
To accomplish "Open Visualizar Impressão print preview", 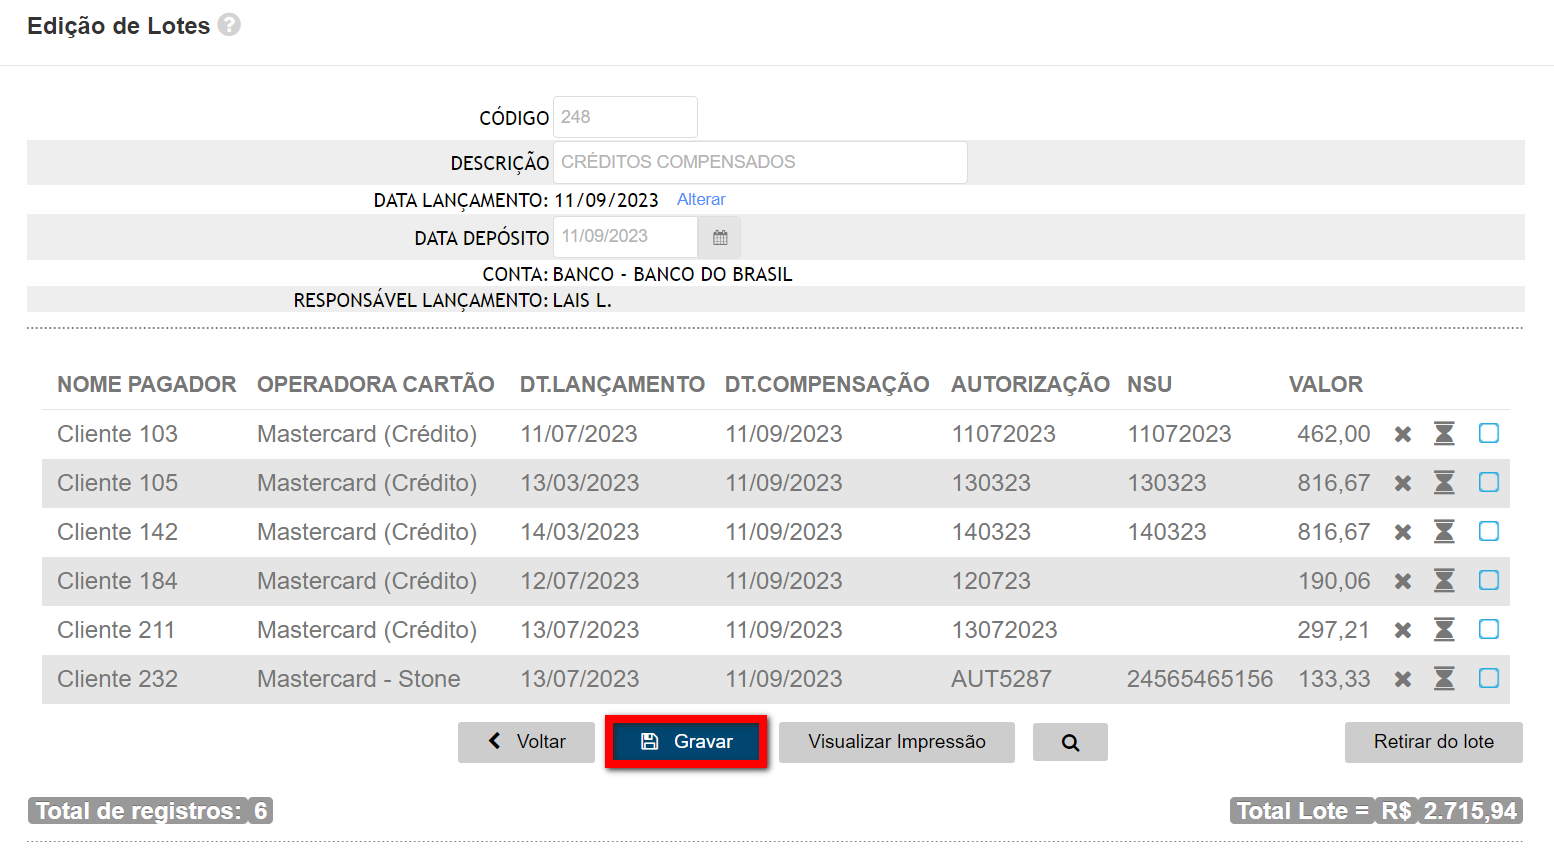I will pyautogui.click(x=896, y=742).
